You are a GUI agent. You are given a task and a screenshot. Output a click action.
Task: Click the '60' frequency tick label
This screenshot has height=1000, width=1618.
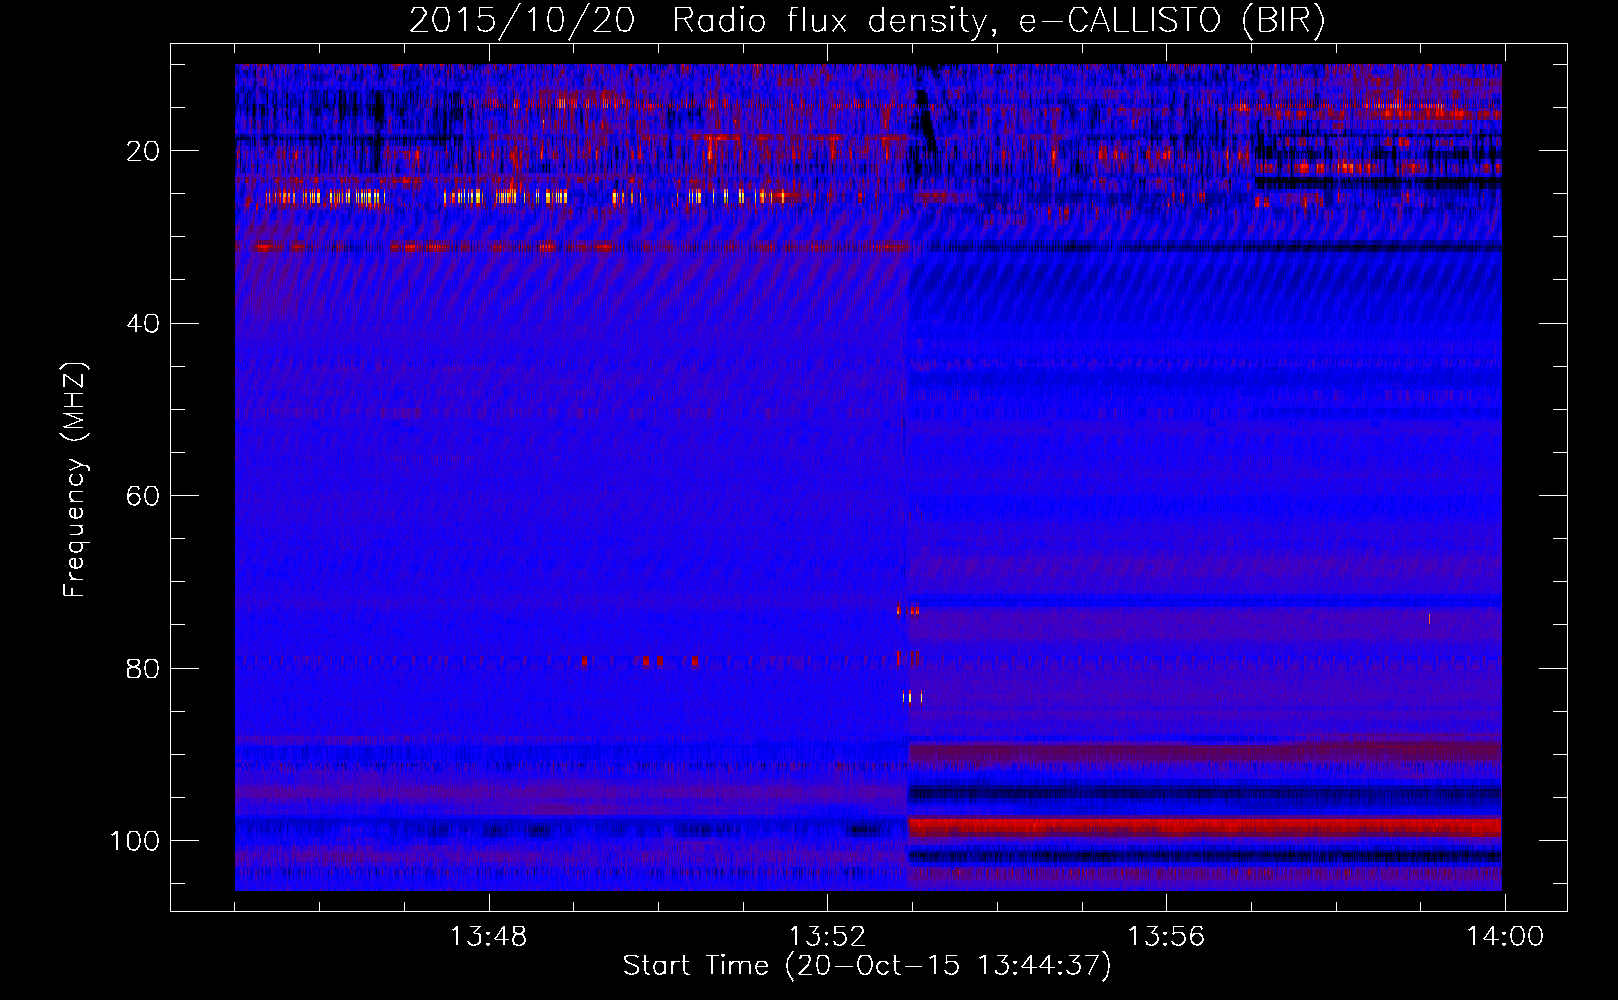pyautogui.click(x=143, y=496)
